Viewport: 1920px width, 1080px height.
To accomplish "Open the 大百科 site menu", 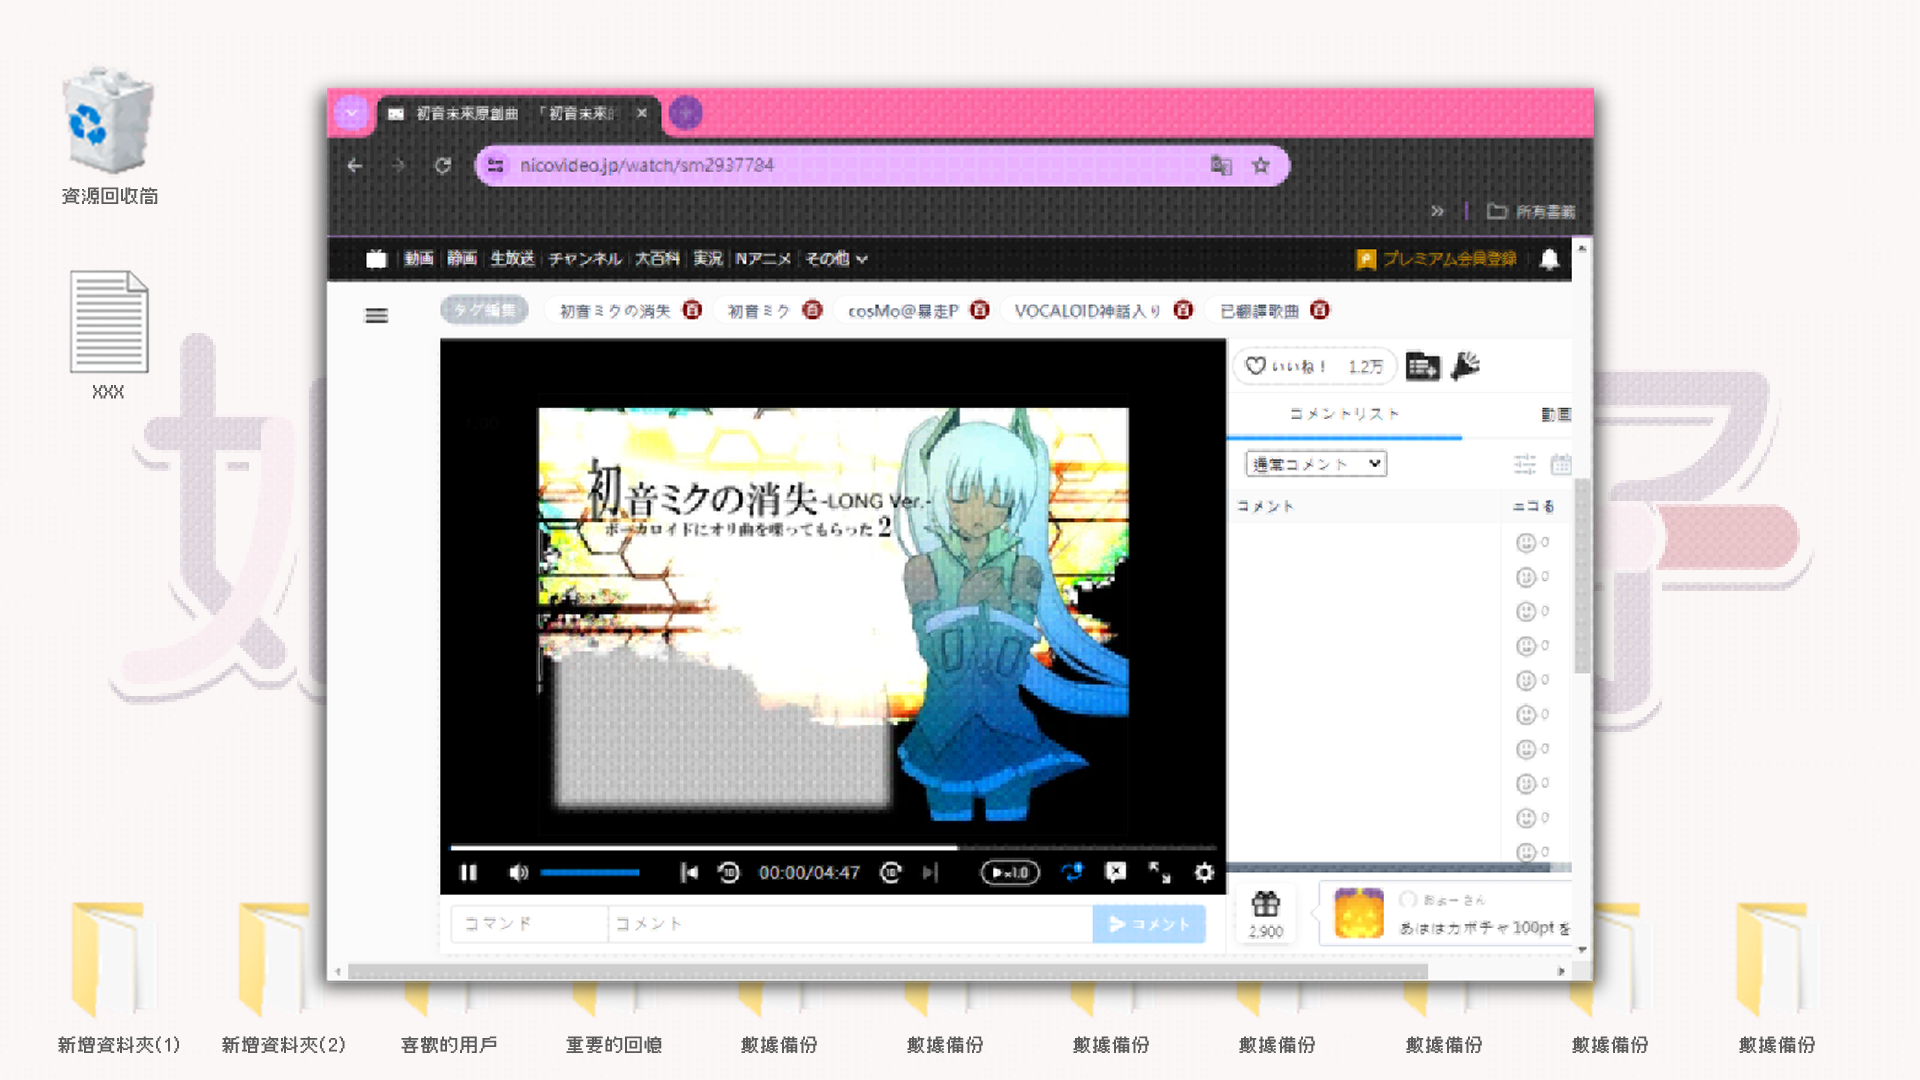I will pyautogui.click(x=657, y=259).
